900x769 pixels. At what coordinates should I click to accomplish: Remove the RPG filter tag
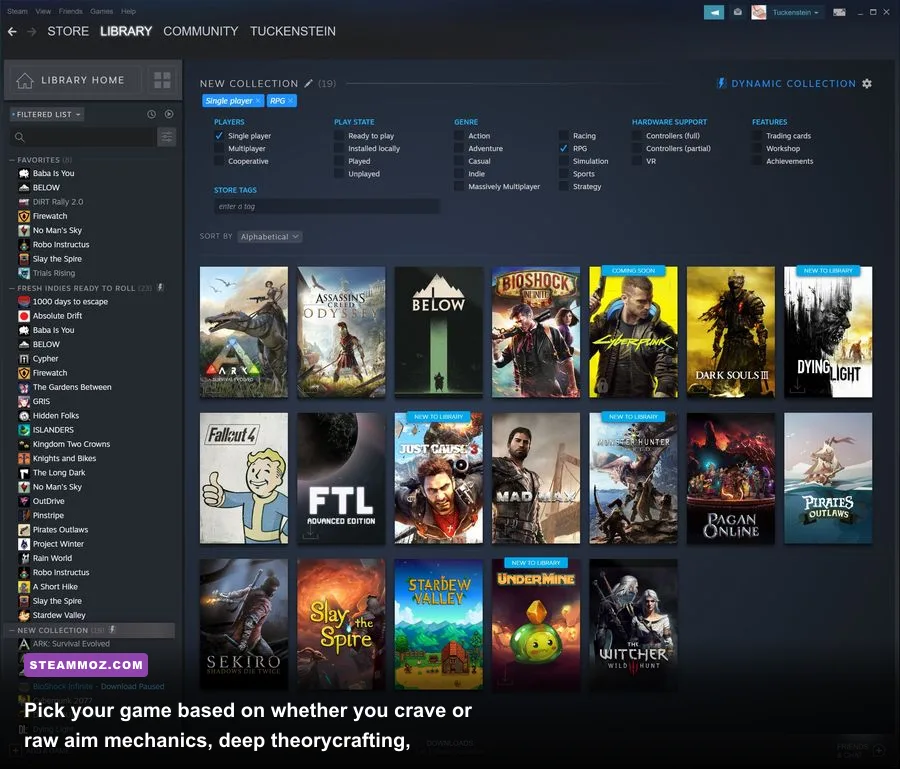tap(290, 100)
